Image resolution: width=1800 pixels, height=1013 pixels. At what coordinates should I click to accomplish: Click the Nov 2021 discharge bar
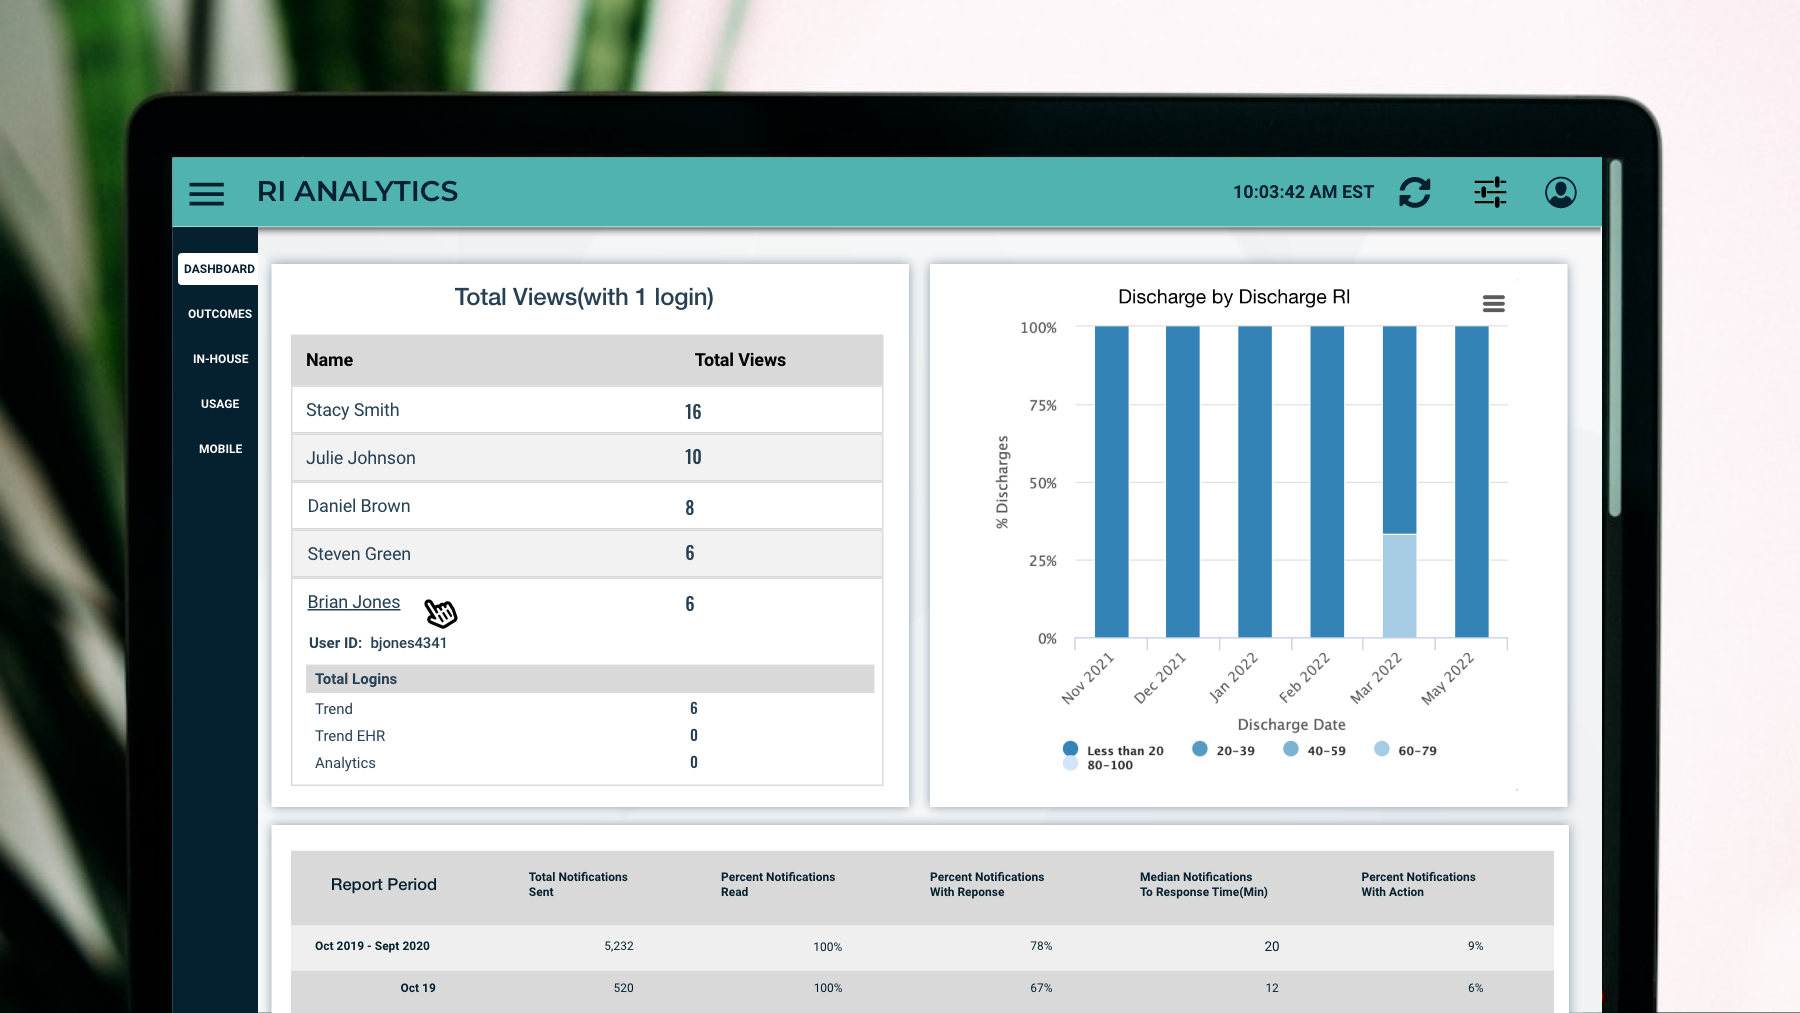pos(1111,482)
